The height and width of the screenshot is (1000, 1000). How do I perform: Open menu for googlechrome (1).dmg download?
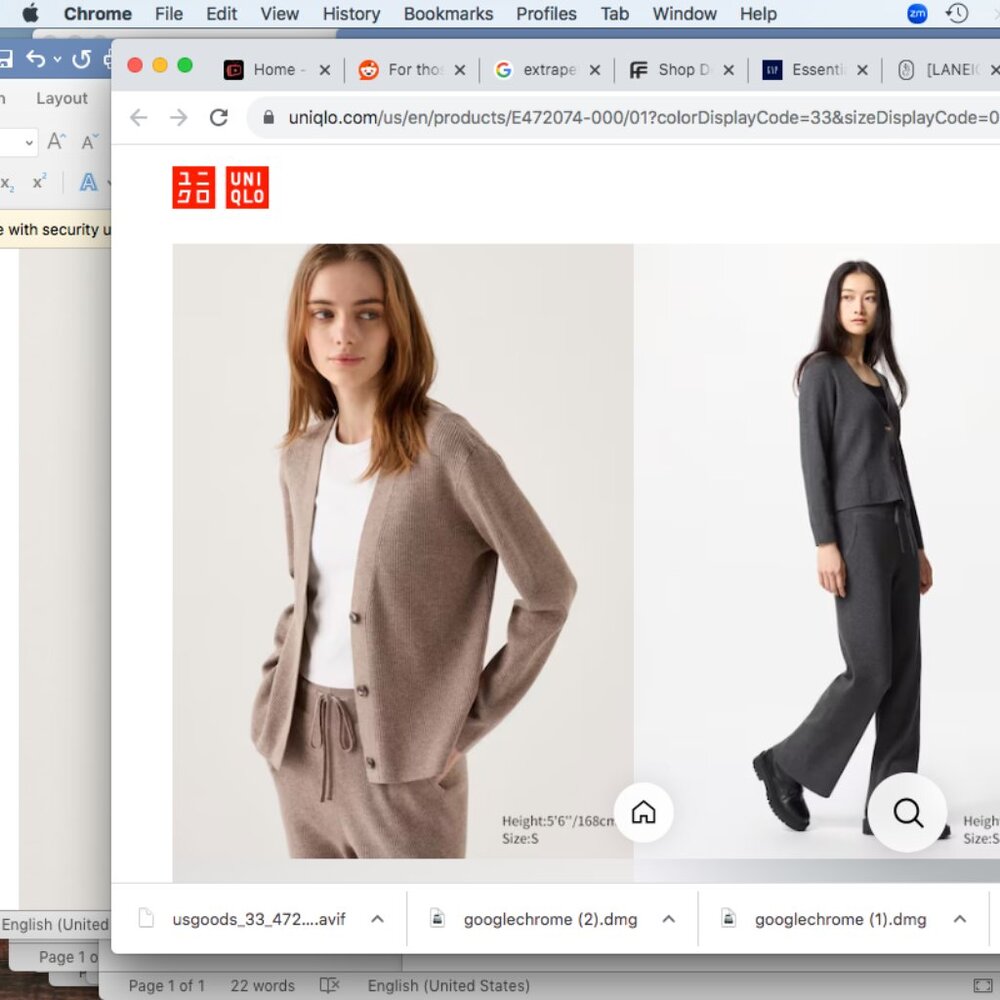pyautogui.click(x=960, y=919)
